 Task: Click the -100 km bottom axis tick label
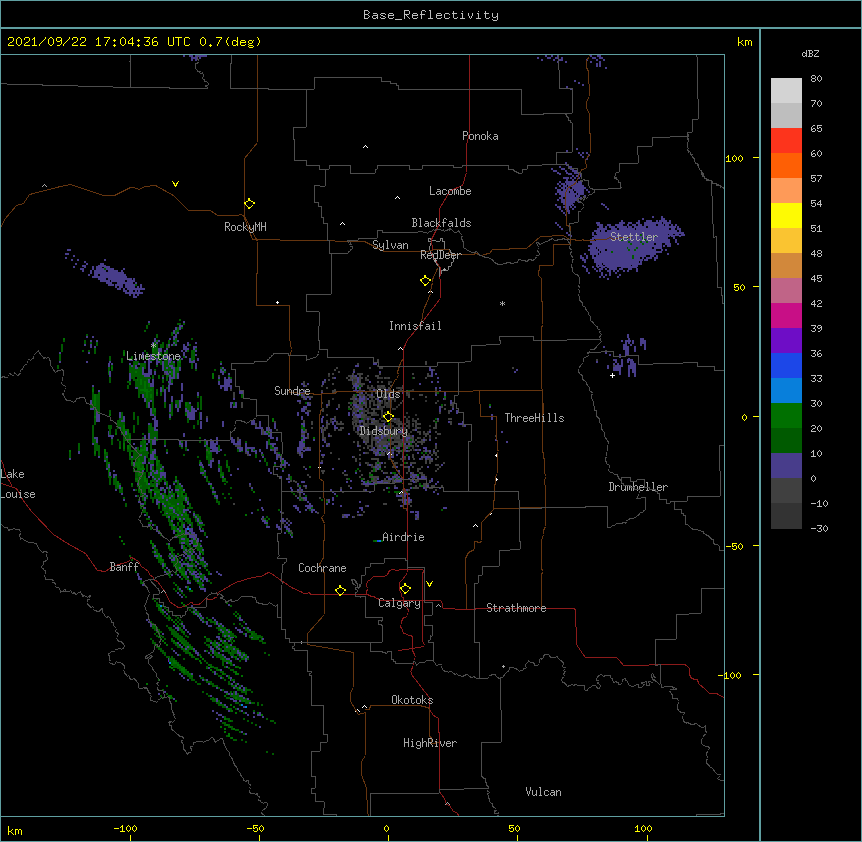[x=125, y=828]
